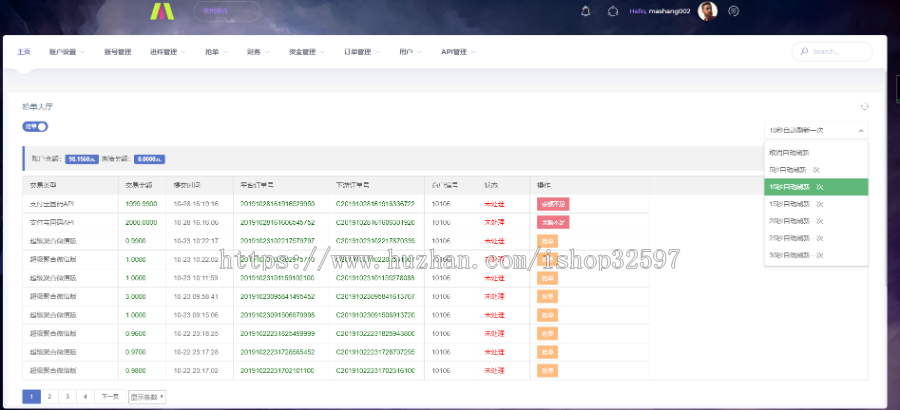Open the 显示条数 page size selector
Viewport: 900px width, 410px height.
[x=147, y=396]
